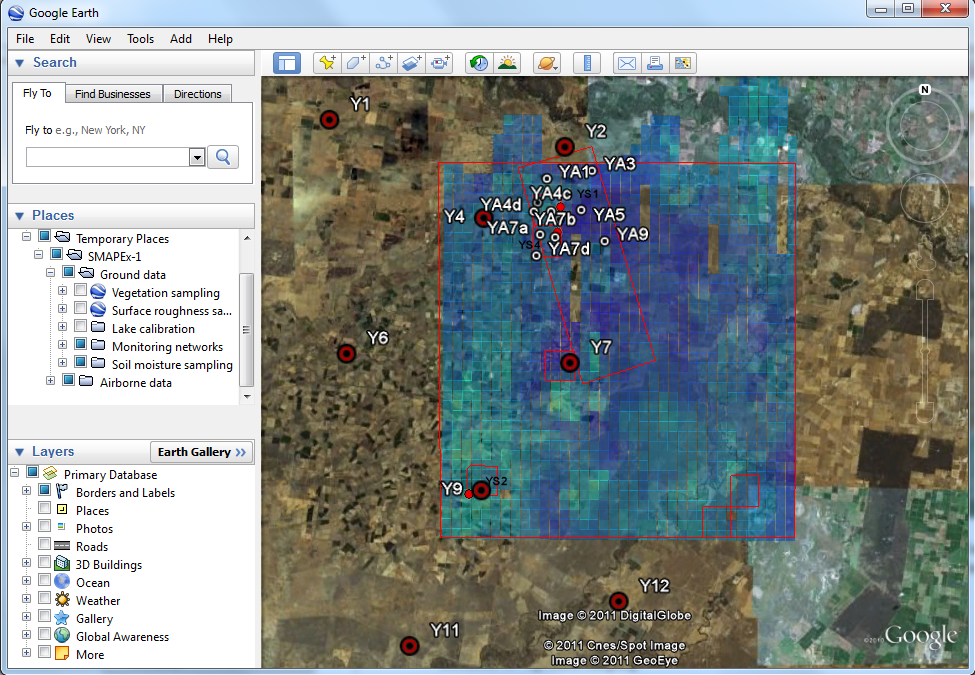Viewport: 975px width, 675px height.
Task: Open the Fly To history dropdown
Action: [197, 157]
